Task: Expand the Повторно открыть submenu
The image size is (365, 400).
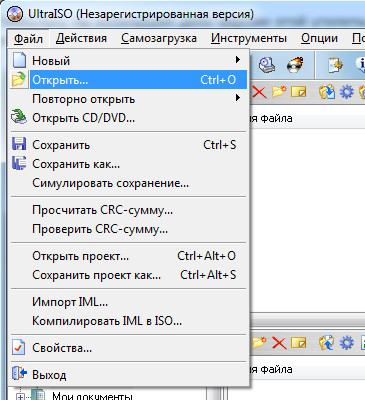Action: point(237,98)
